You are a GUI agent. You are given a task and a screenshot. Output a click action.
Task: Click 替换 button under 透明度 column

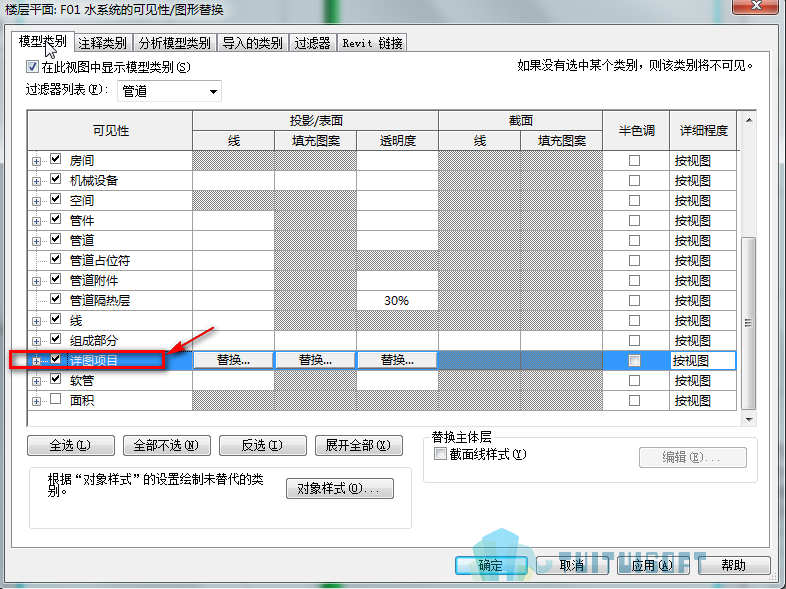pos(397,360)
